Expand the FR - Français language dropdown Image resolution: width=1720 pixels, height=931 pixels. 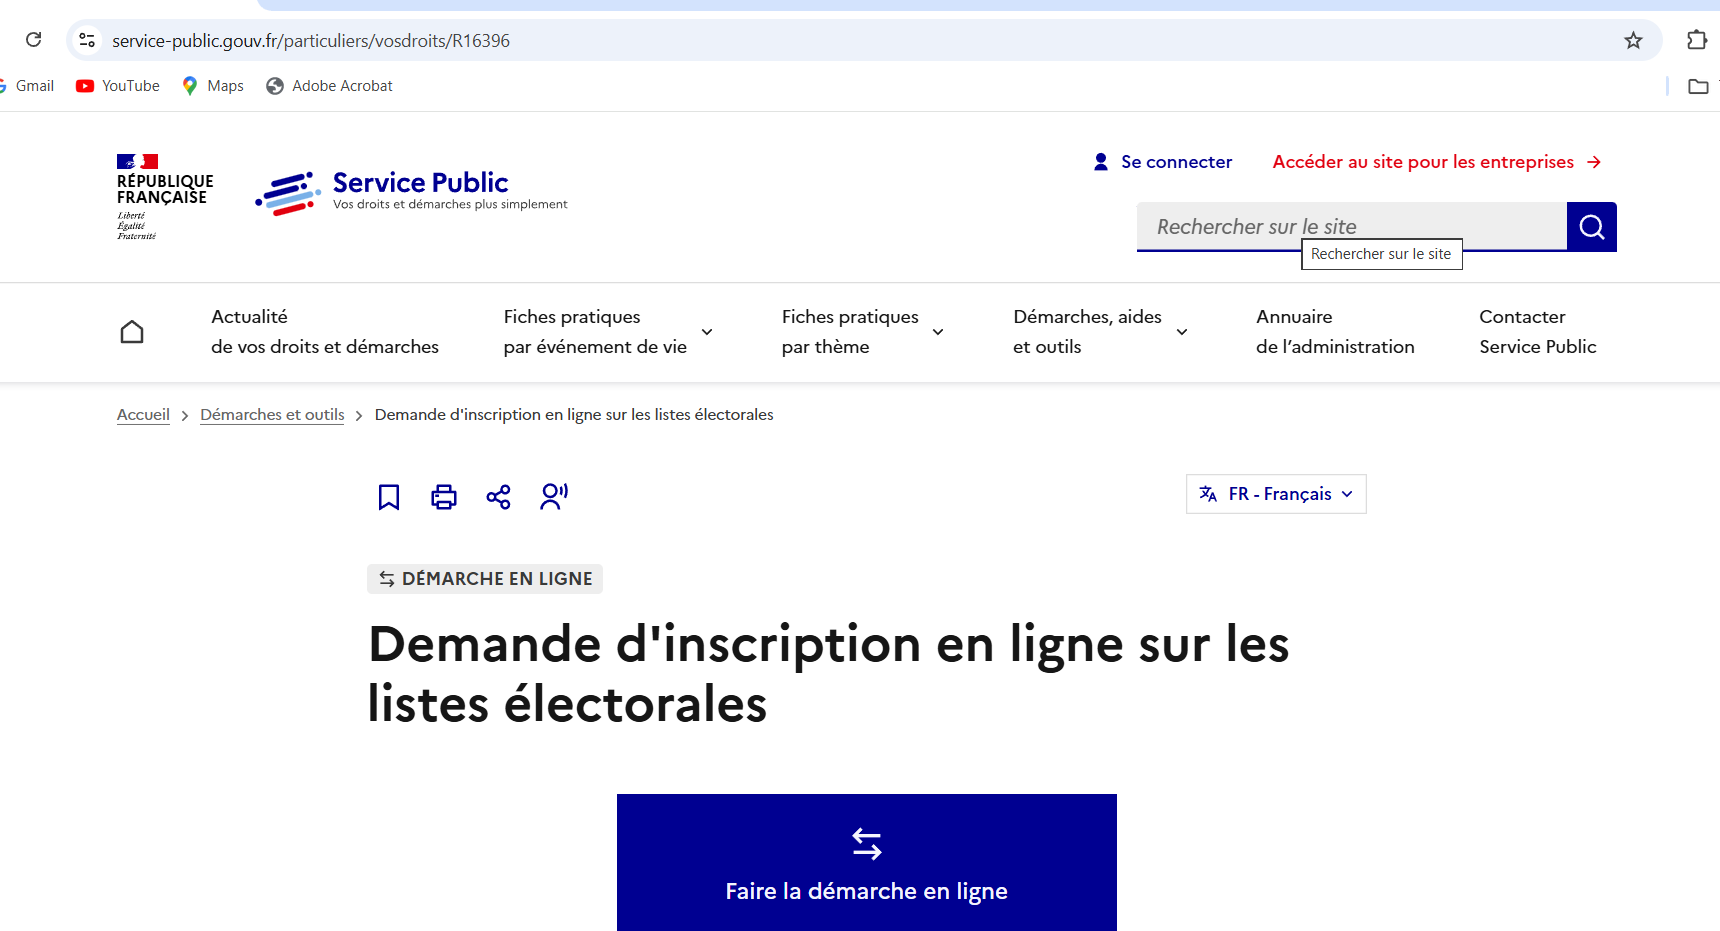coord(1276,494)
